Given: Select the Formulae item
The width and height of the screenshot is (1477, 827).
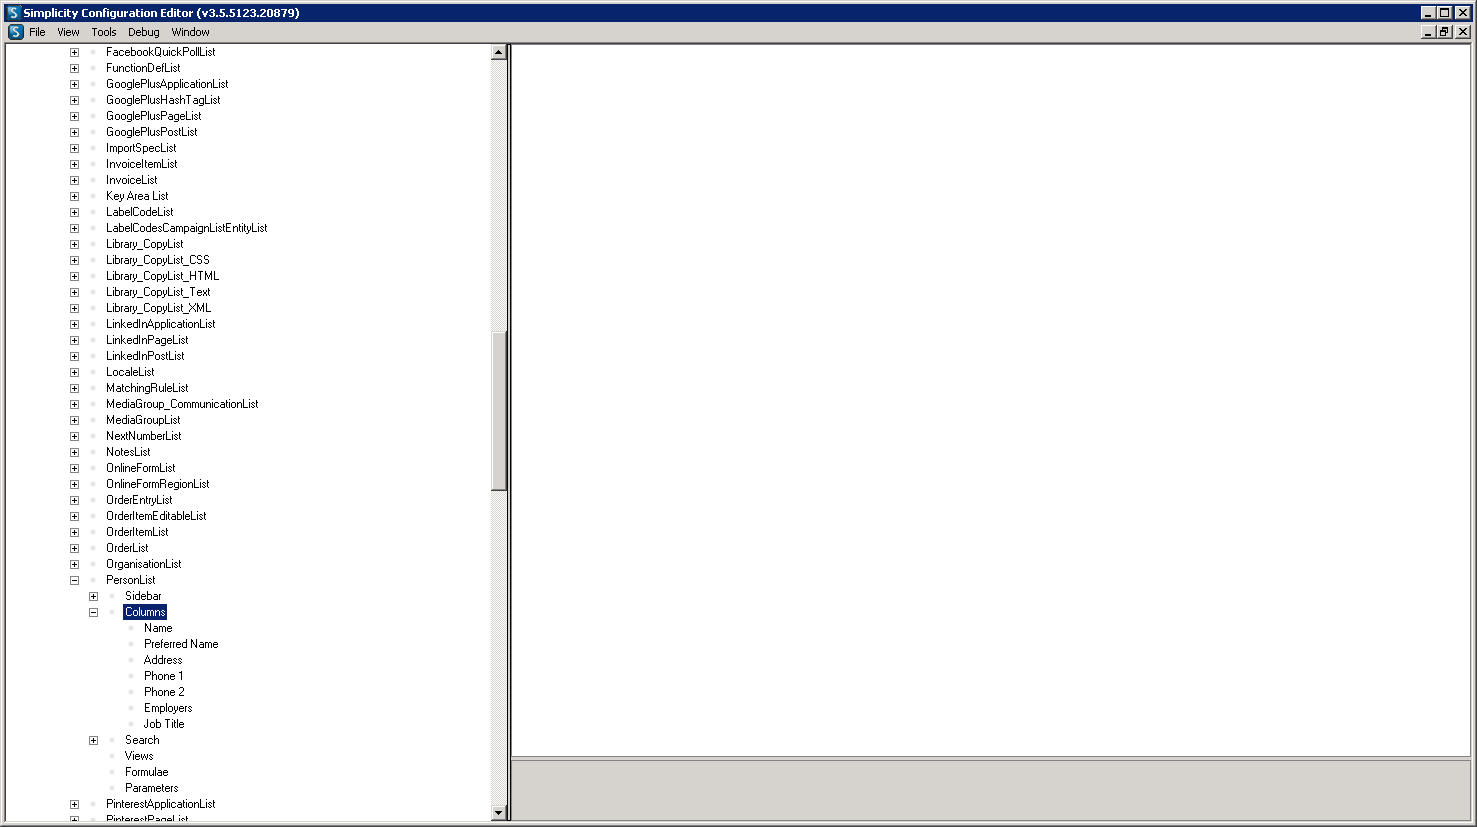Looking at the screenshot, I should 146,772.
